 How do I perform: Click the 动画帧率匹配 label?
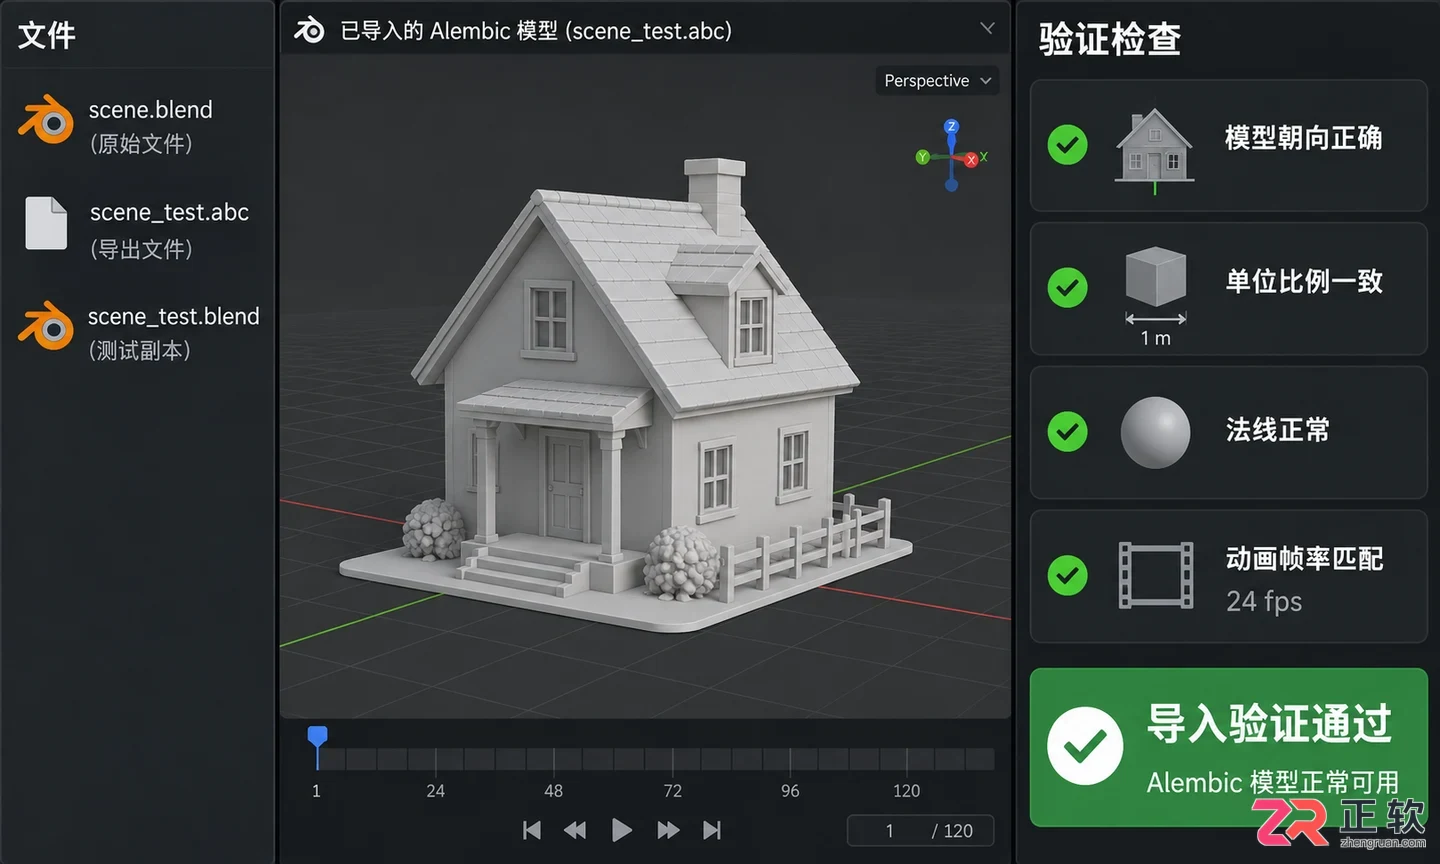coord(1304,558)
